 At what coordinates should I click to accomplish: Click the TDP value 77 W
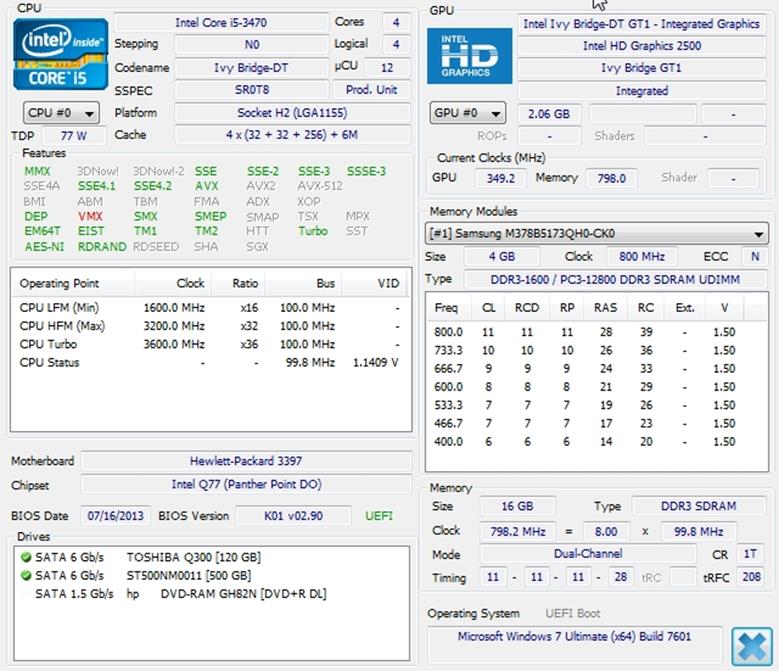coord(74,136)
